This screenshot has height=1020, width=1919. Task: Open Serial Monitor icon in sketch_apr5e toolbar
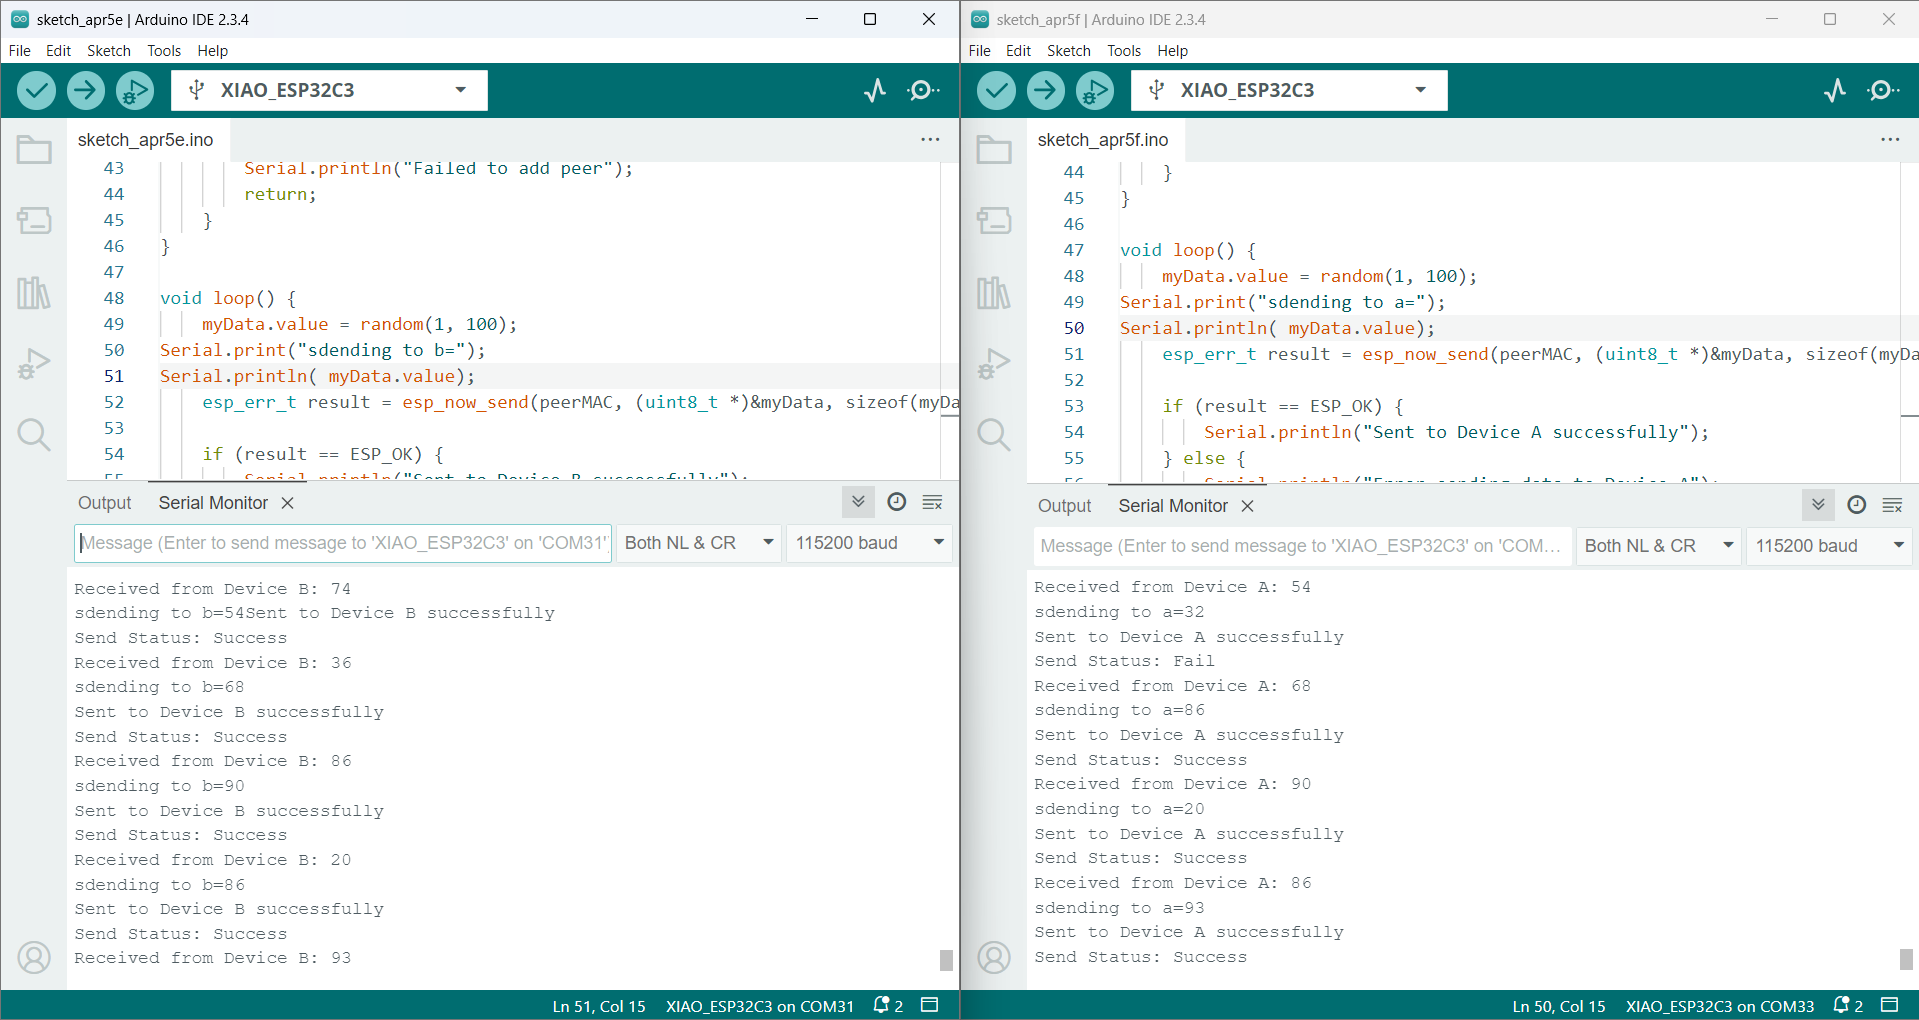[x=923, y=91]
